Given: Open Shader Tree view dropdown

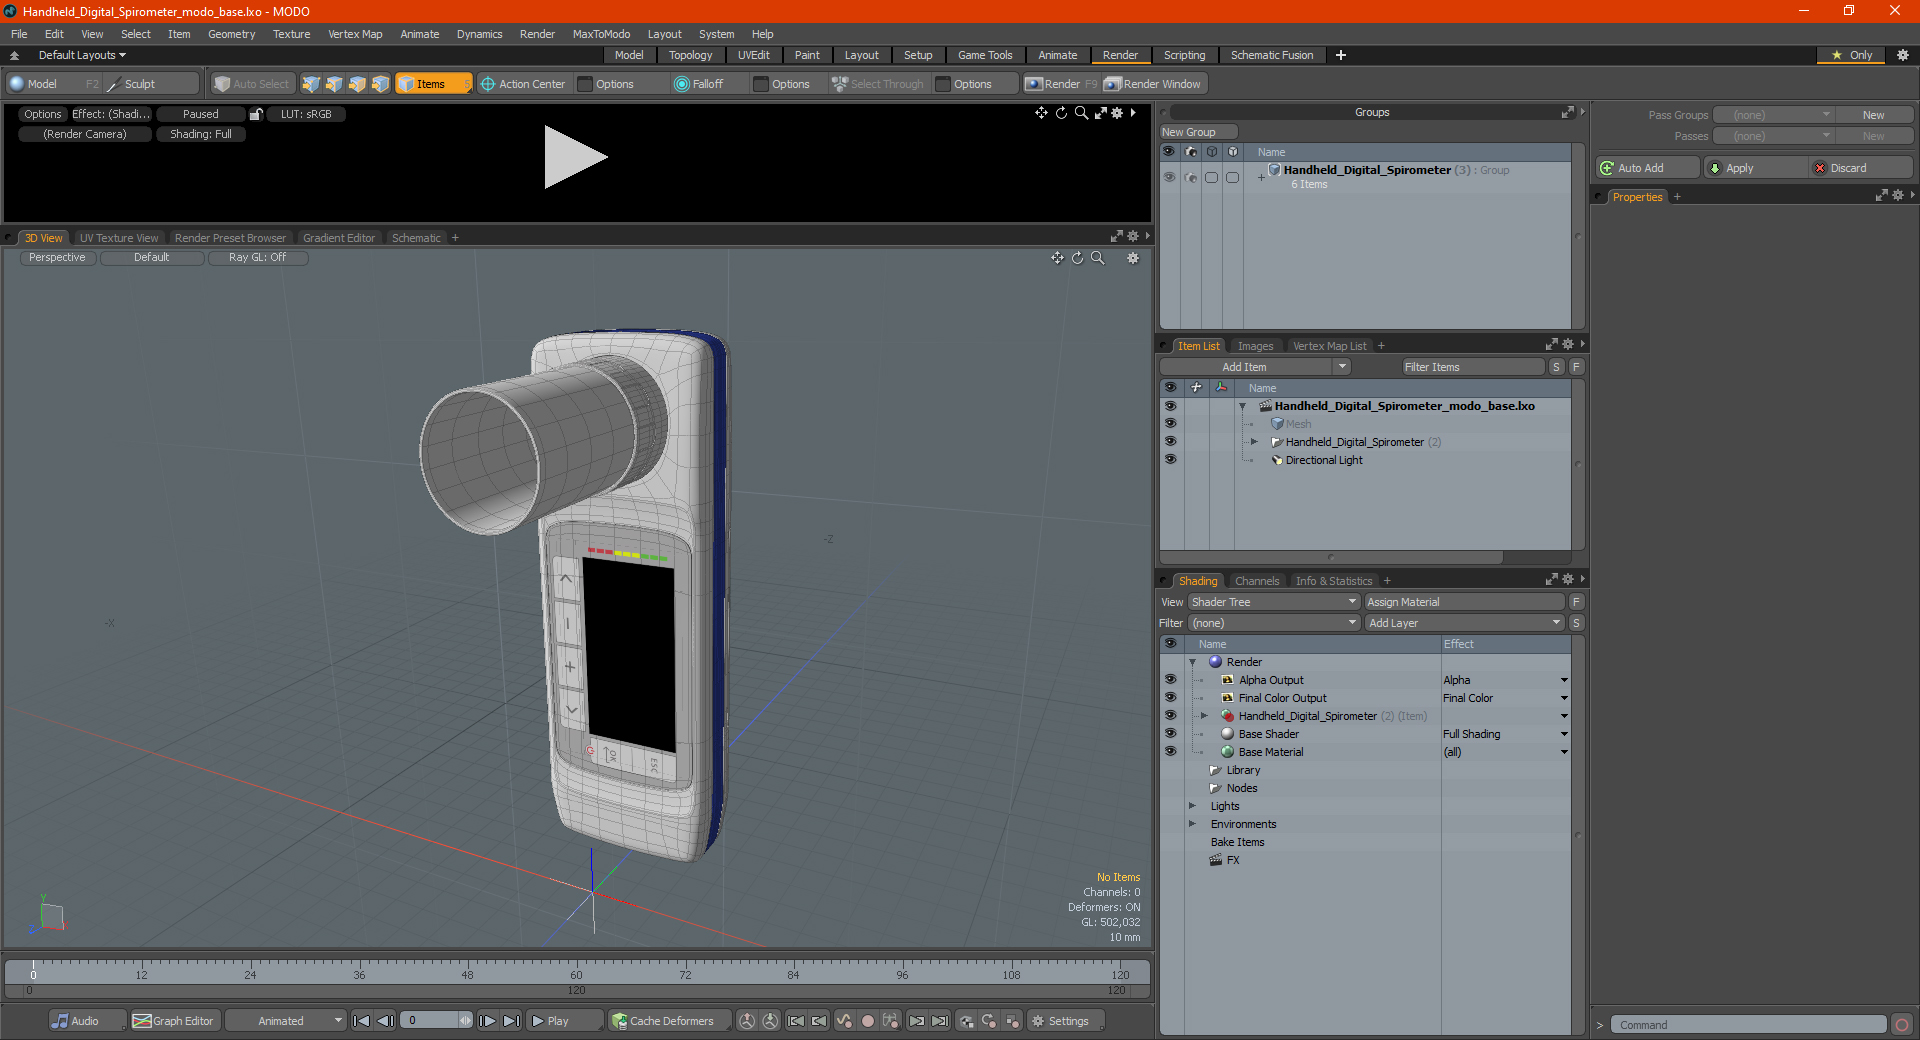Looking at the screenshot, I should click(1274, 602).
